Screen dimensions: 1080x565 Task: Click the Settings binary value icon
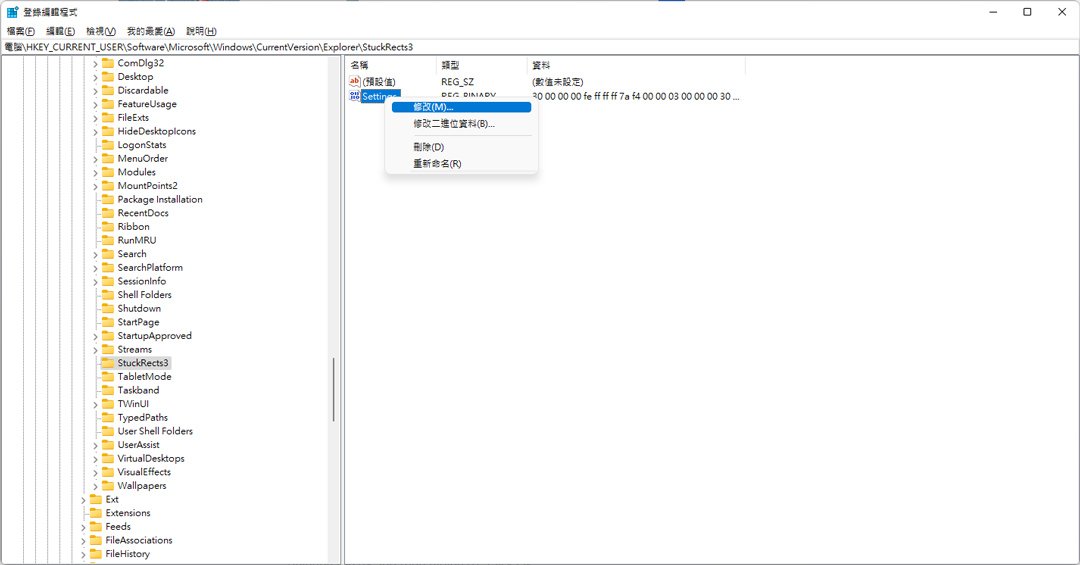tap(355, 96)
